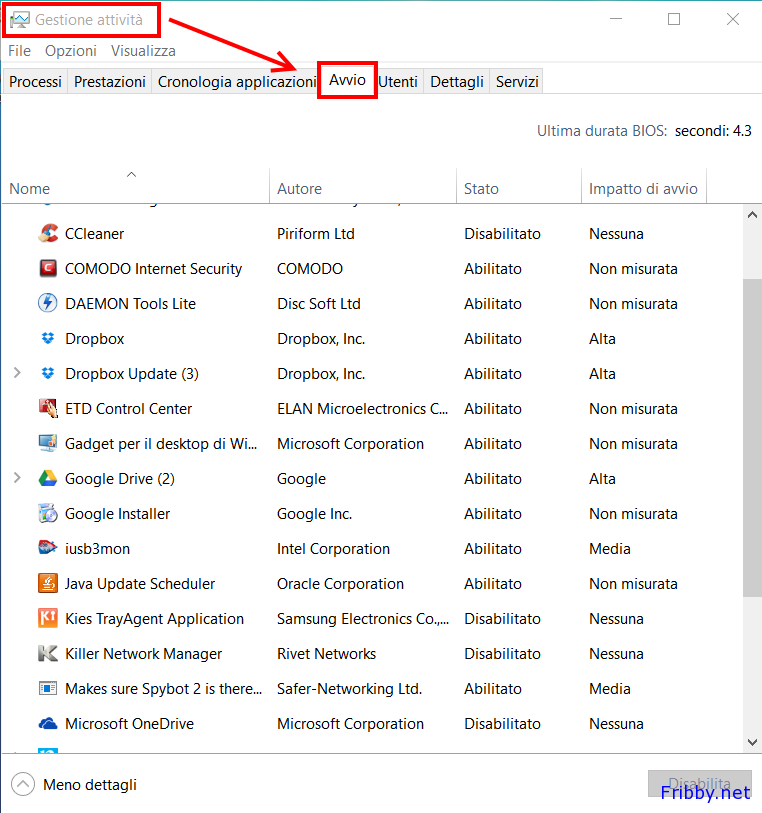Sort by Impatto di avvio column header
762x813 pixels.
pos(643,188)
